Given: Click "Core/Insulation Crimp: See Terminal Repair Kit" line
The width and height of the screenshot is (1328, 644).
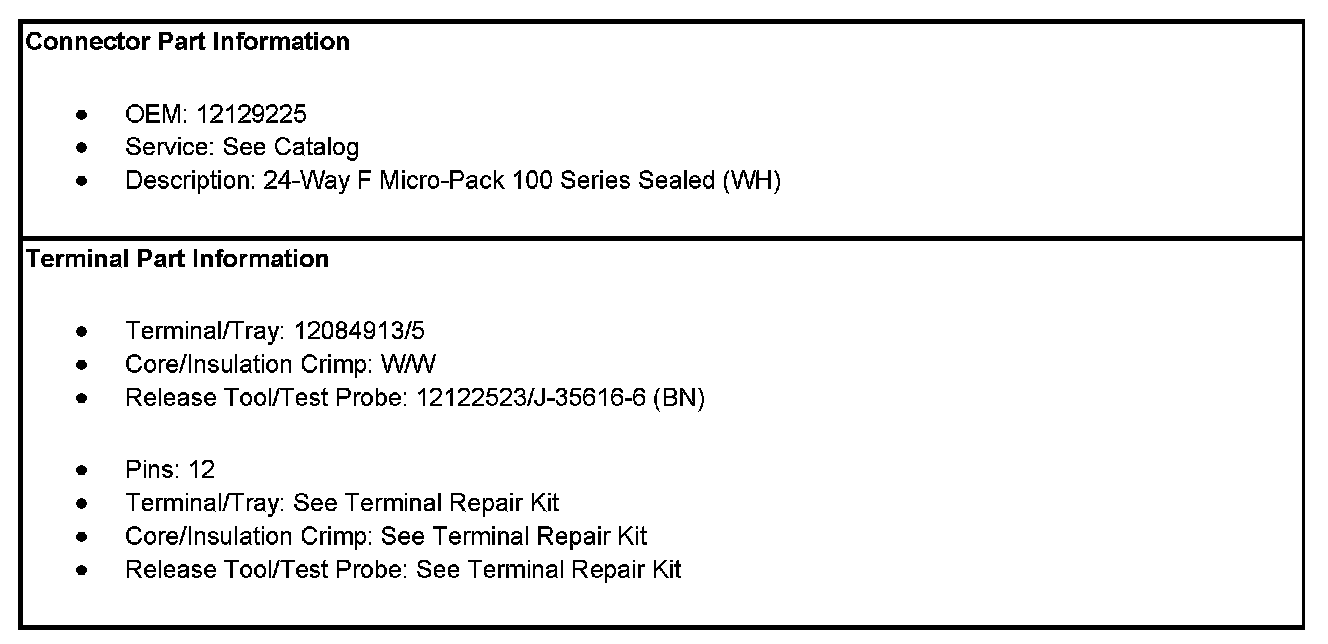Looking at the screenshot, I should (x=386, y=536).
